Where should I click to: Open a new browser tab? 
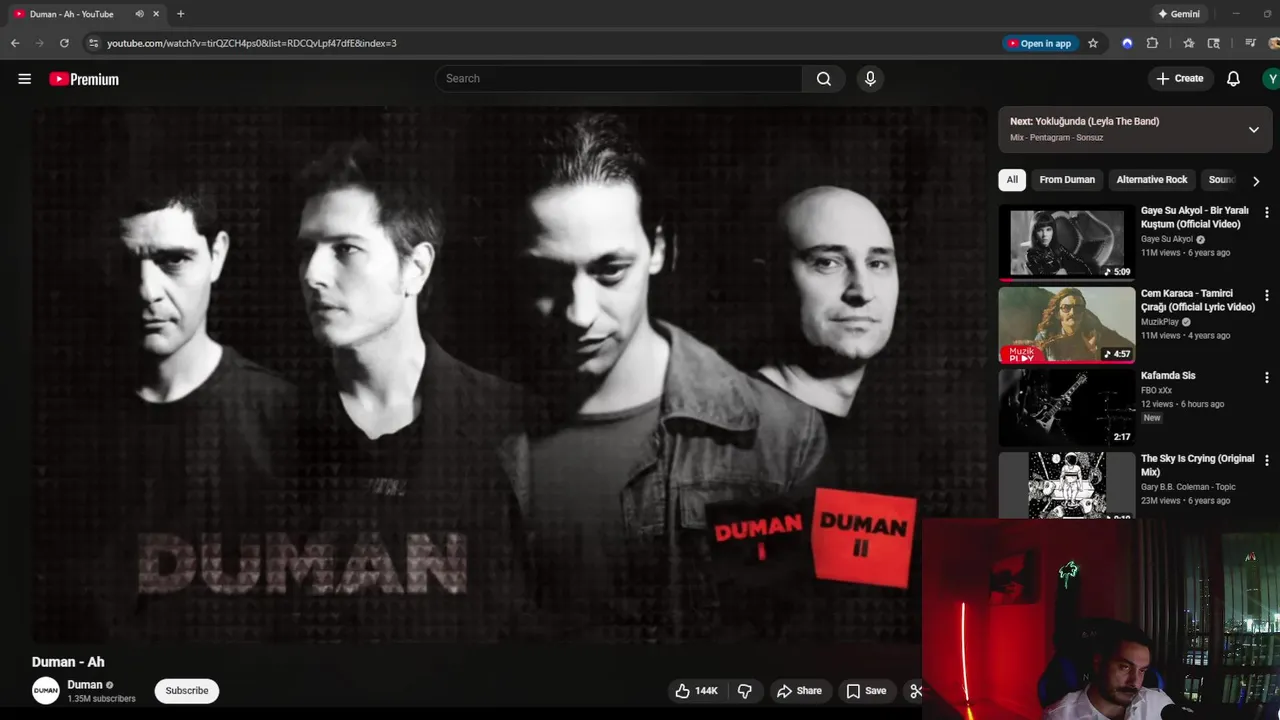(180, 14)
